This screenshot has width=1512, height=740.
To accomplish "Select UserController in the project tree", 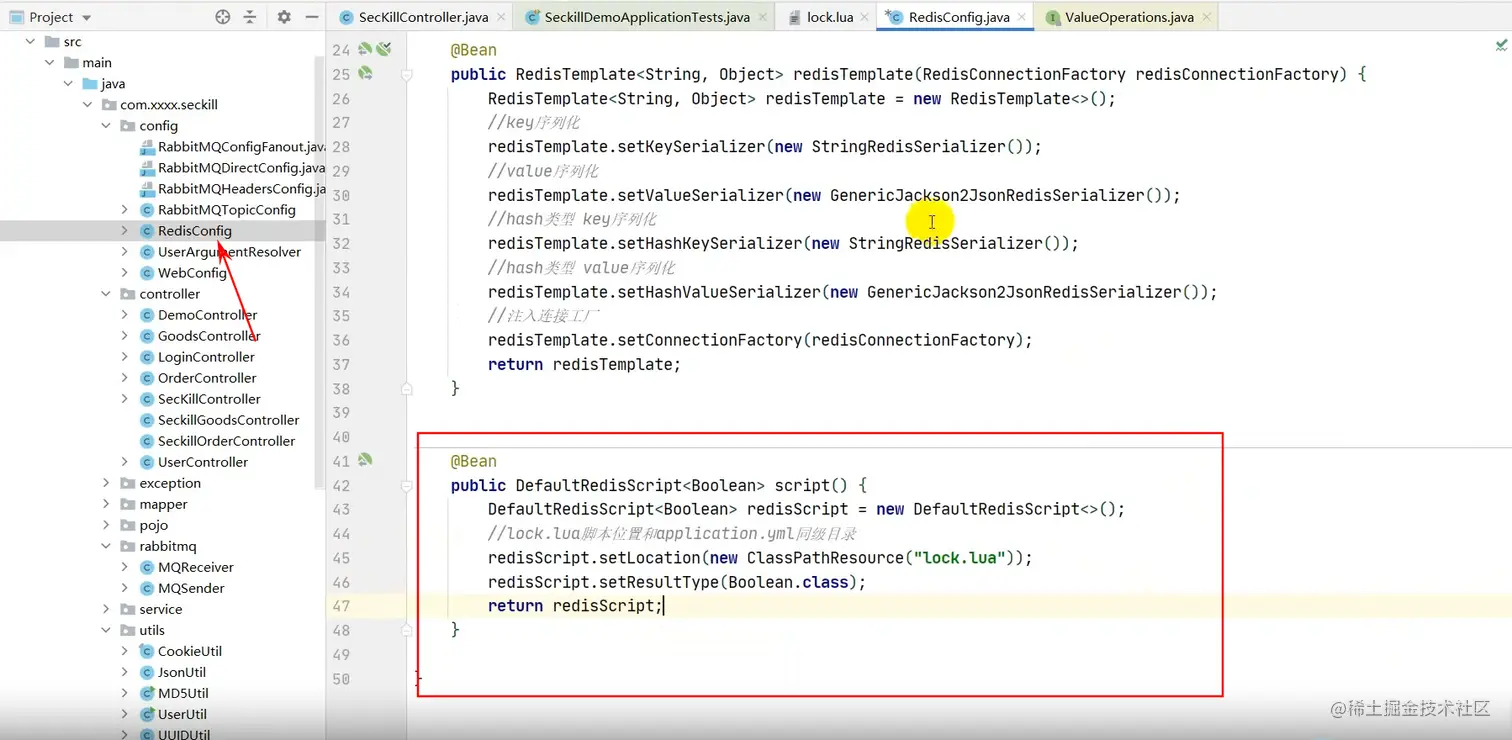I will pos(203,462).
